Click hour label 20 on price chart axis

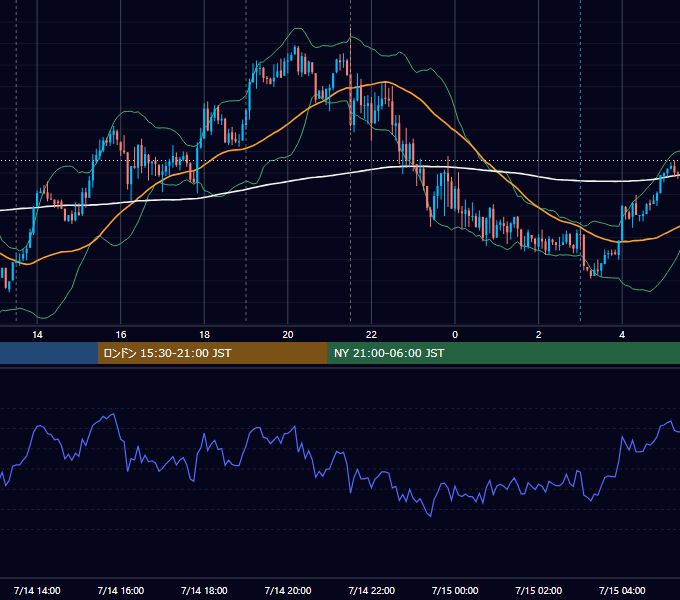click(x=288, y=335)
